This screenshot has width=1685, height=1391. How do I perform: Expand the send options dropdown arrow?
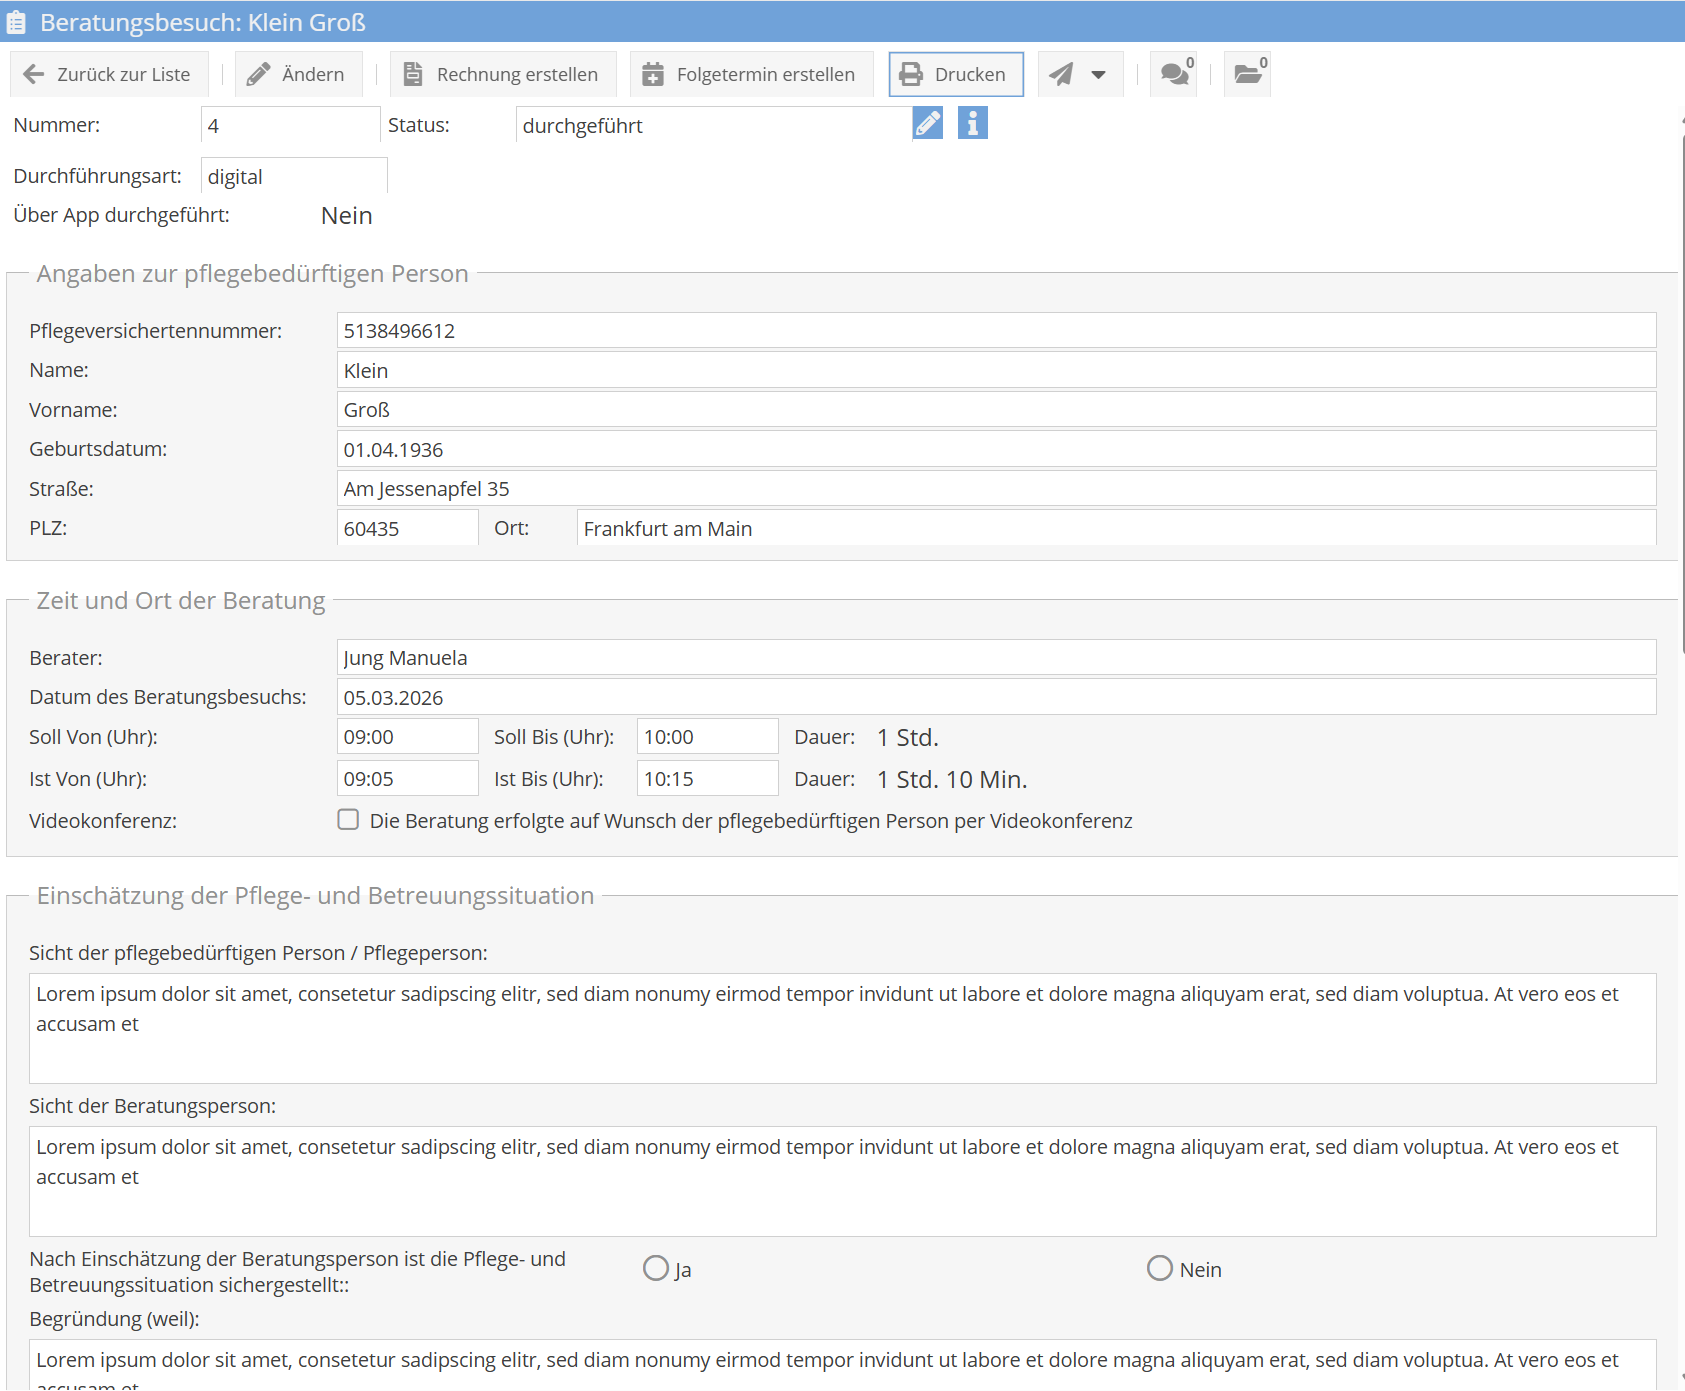[x=1099, y=74]
